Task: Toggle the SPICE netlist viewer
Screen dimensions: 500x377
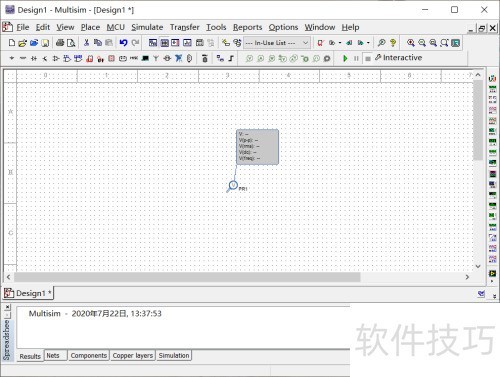Action: tap(175, 43)
